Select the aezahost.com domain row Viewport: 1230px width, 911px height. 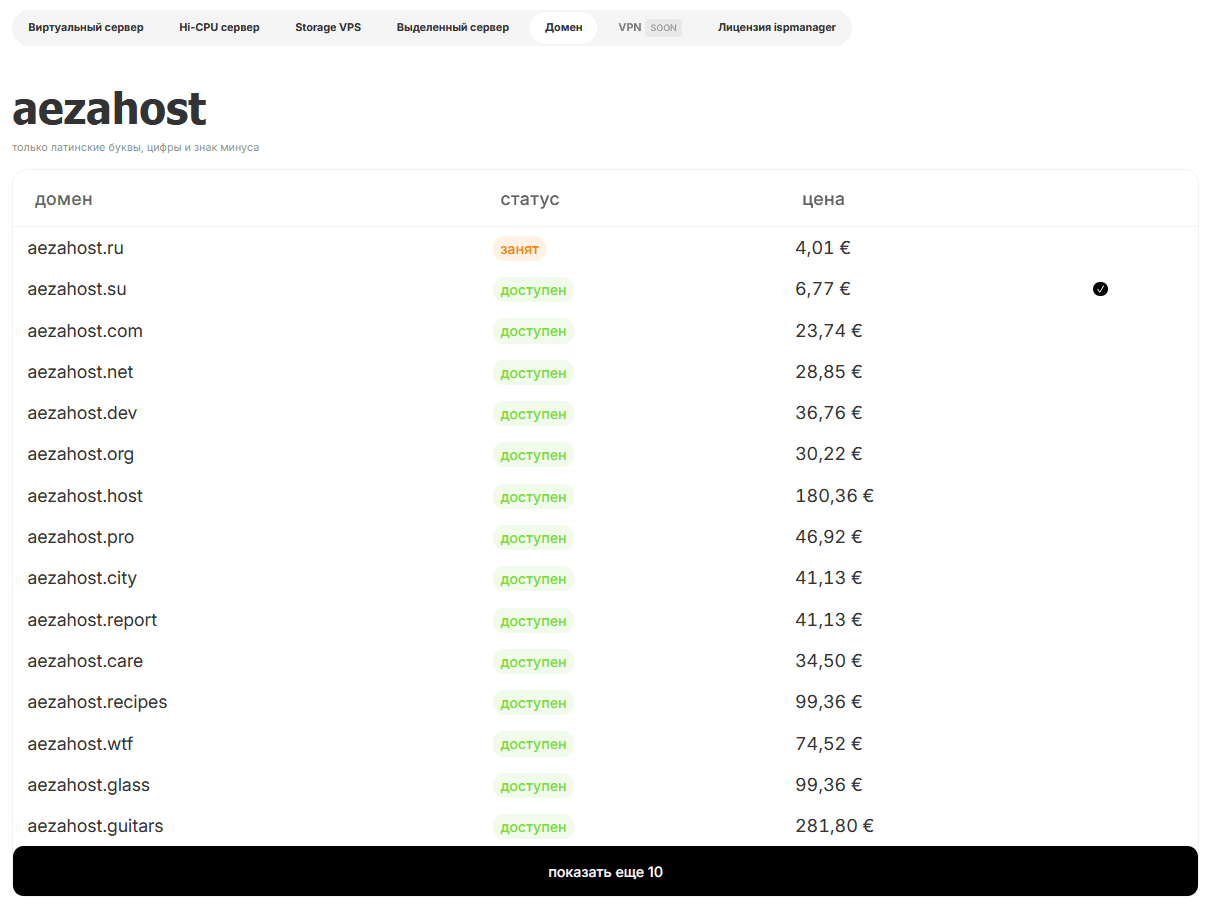coord(85,331)
